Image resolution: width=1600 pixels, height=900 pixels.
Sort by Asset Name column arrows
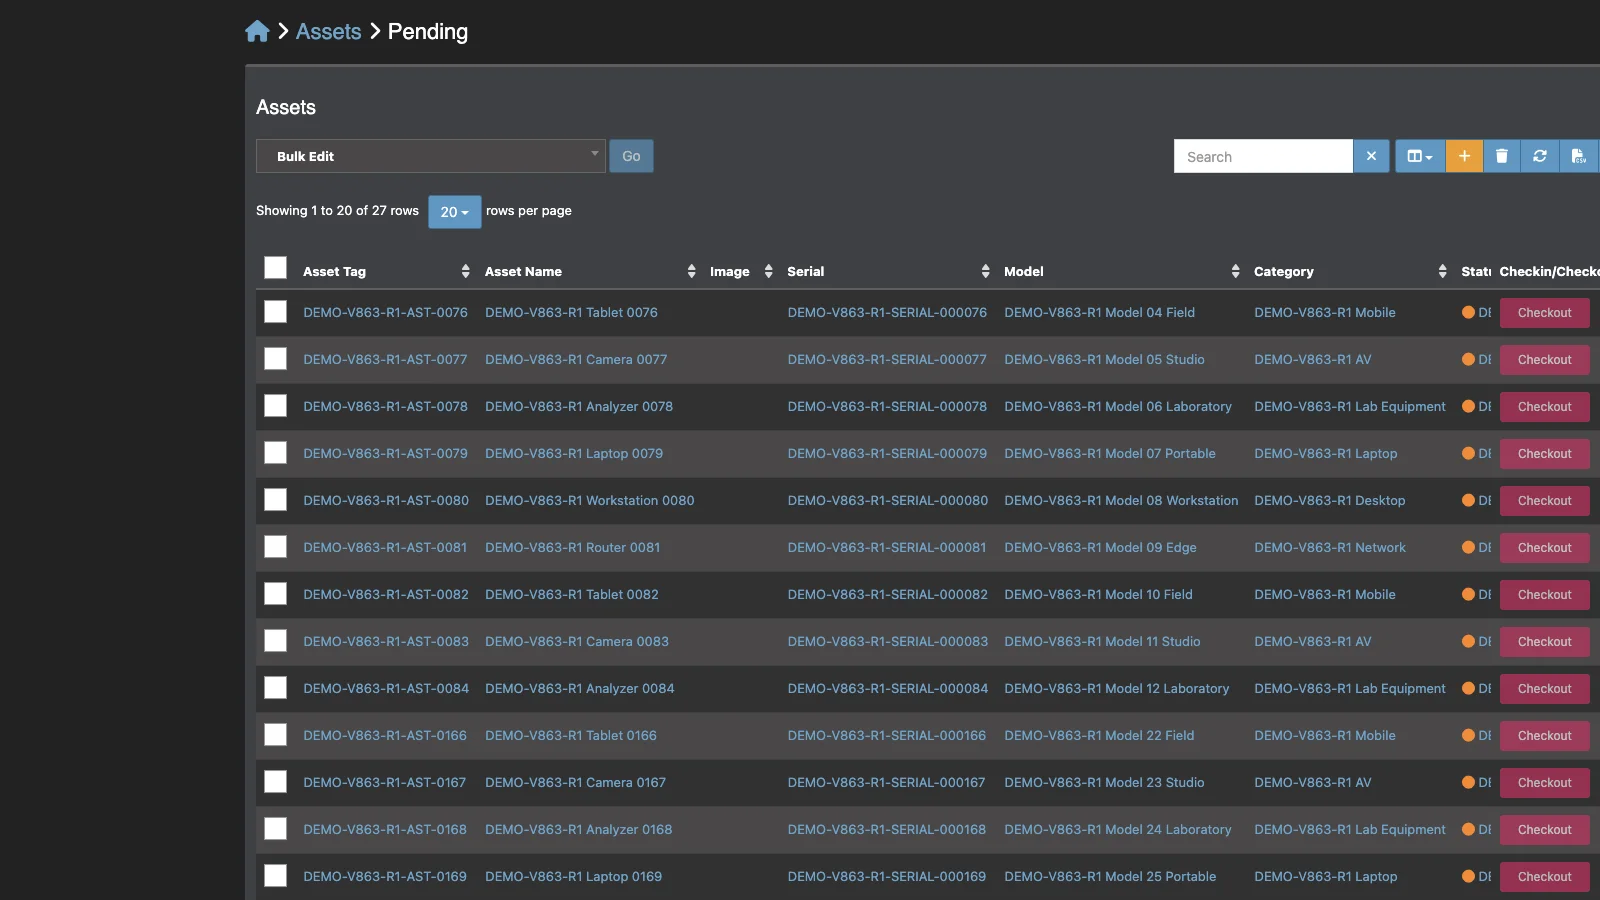tap(692, 271)
